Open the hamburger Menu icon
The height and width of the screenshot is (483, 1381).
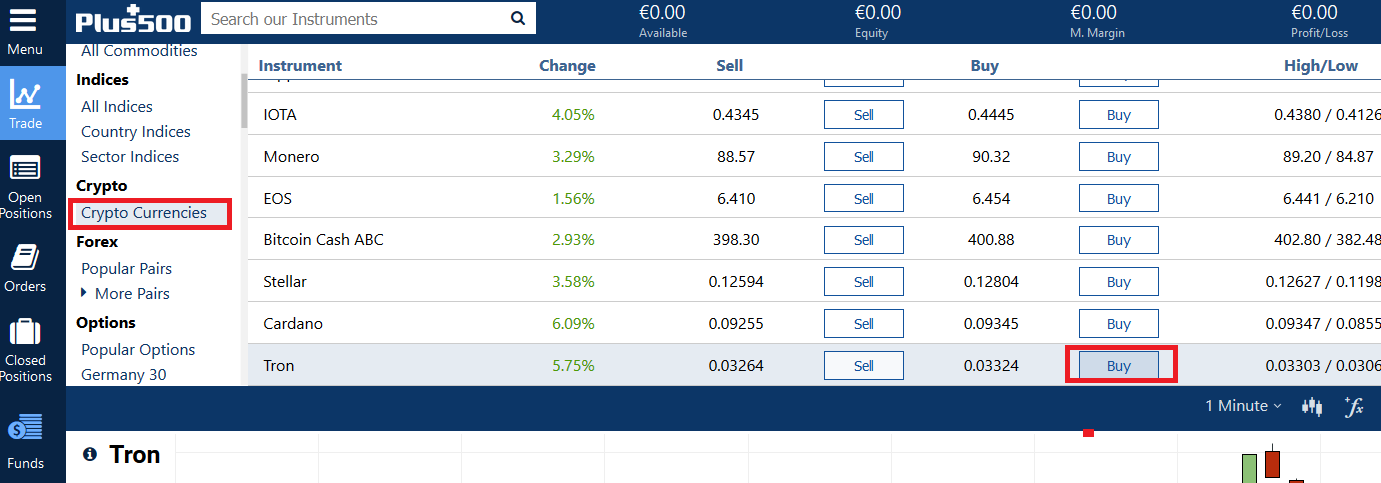pyautogui.click(x=23, y=21)
